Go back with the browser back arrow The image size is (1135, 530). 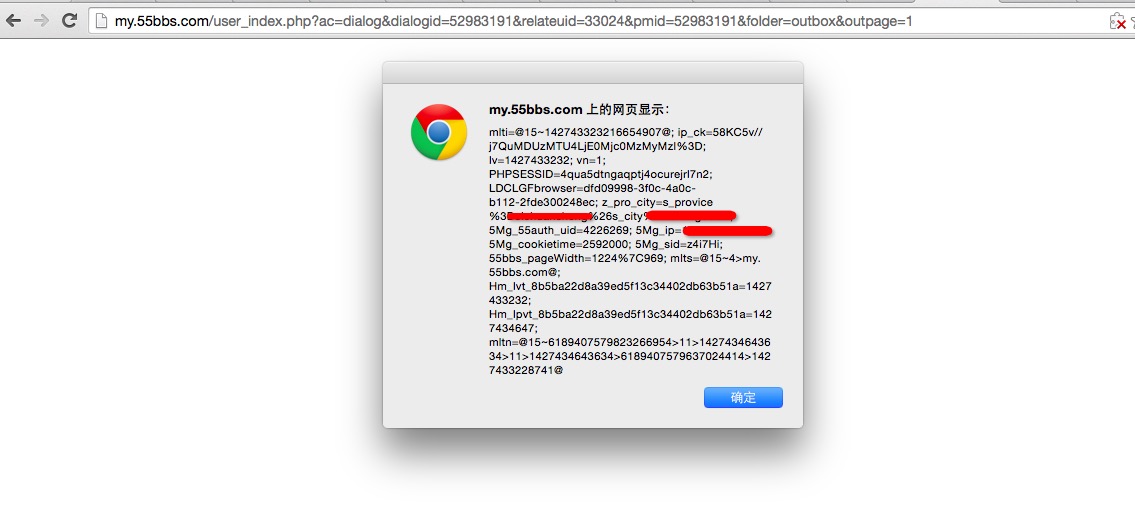click(x=13, y=21)
